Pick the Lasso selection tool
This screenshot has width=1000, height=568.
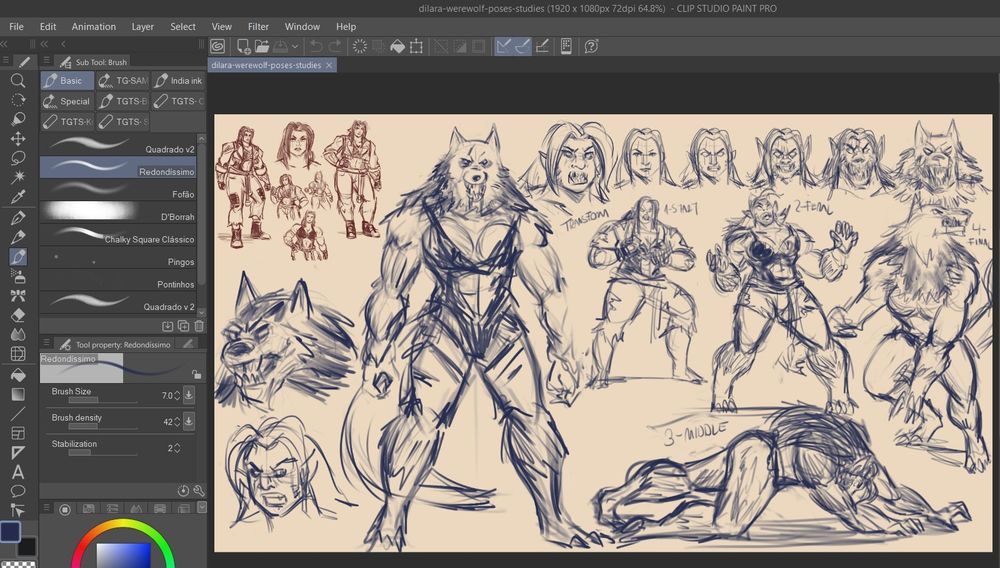pyautogui.click(x=18, y=158)
